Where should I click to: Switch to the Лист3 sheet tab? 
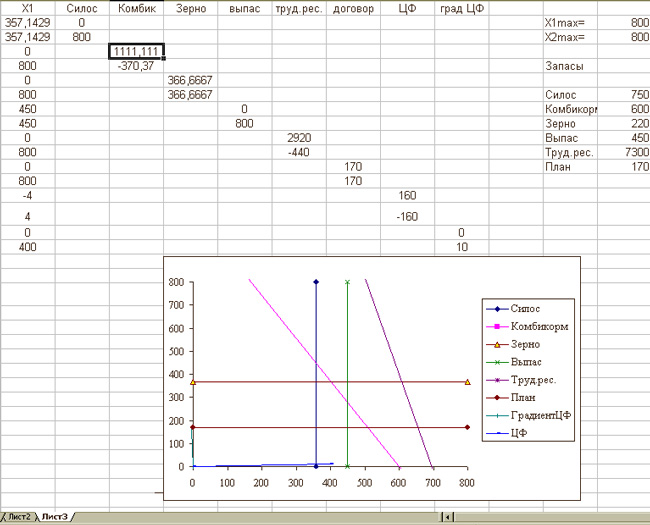[54, 517]
